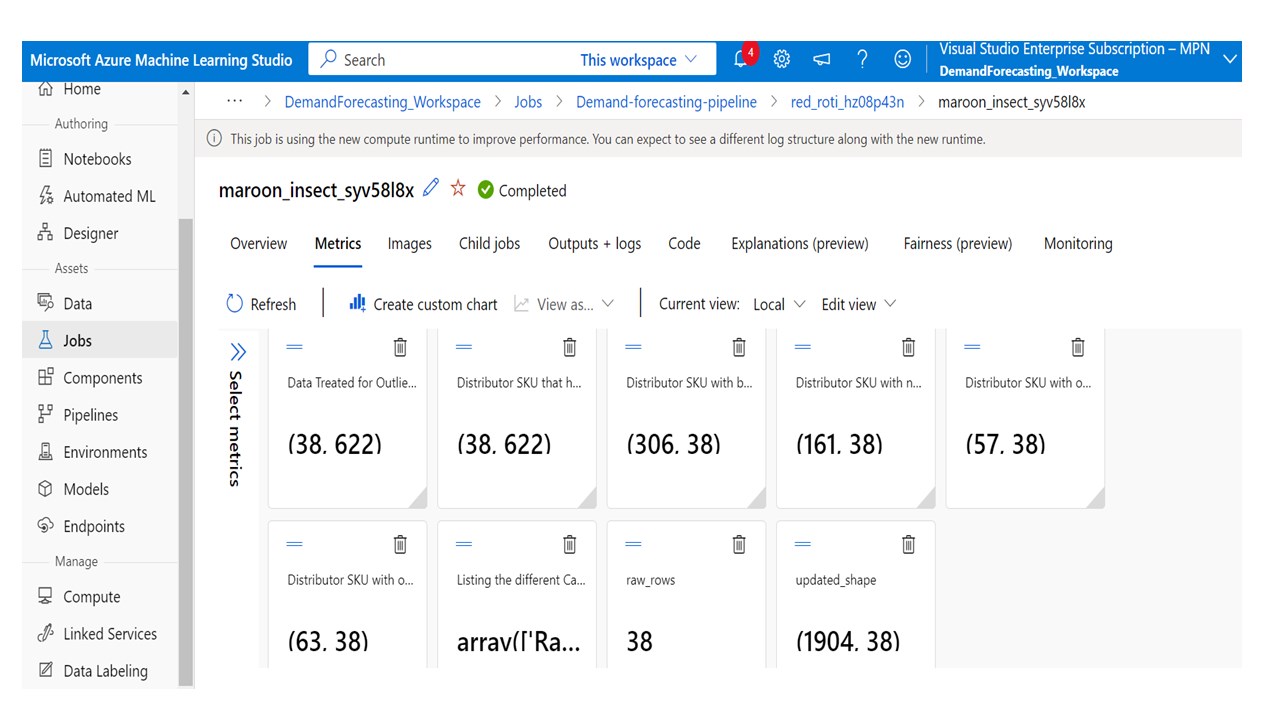Click the Designer sidebar icon
This screenshot has height=720, width=1280.
(x=45, y=232)
